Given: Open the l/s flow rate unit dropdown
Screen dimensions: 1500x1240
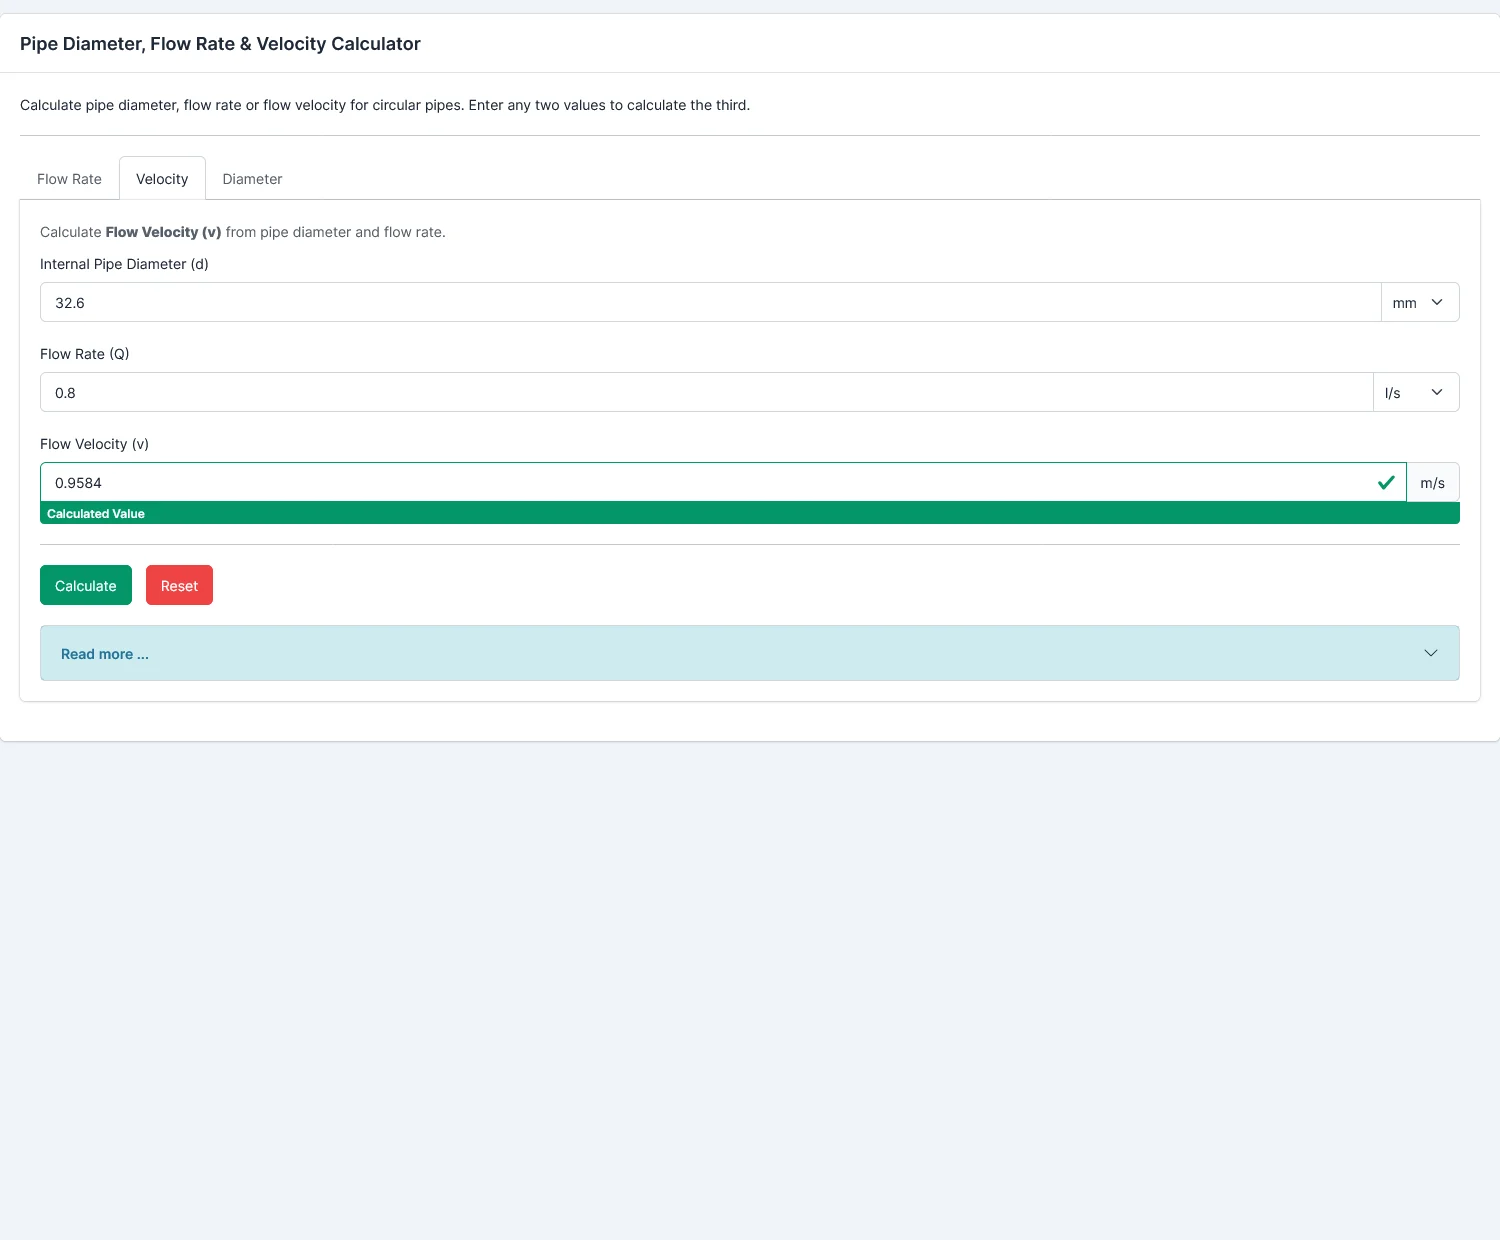Looking at the screenshot, I should coord(1416,392).
